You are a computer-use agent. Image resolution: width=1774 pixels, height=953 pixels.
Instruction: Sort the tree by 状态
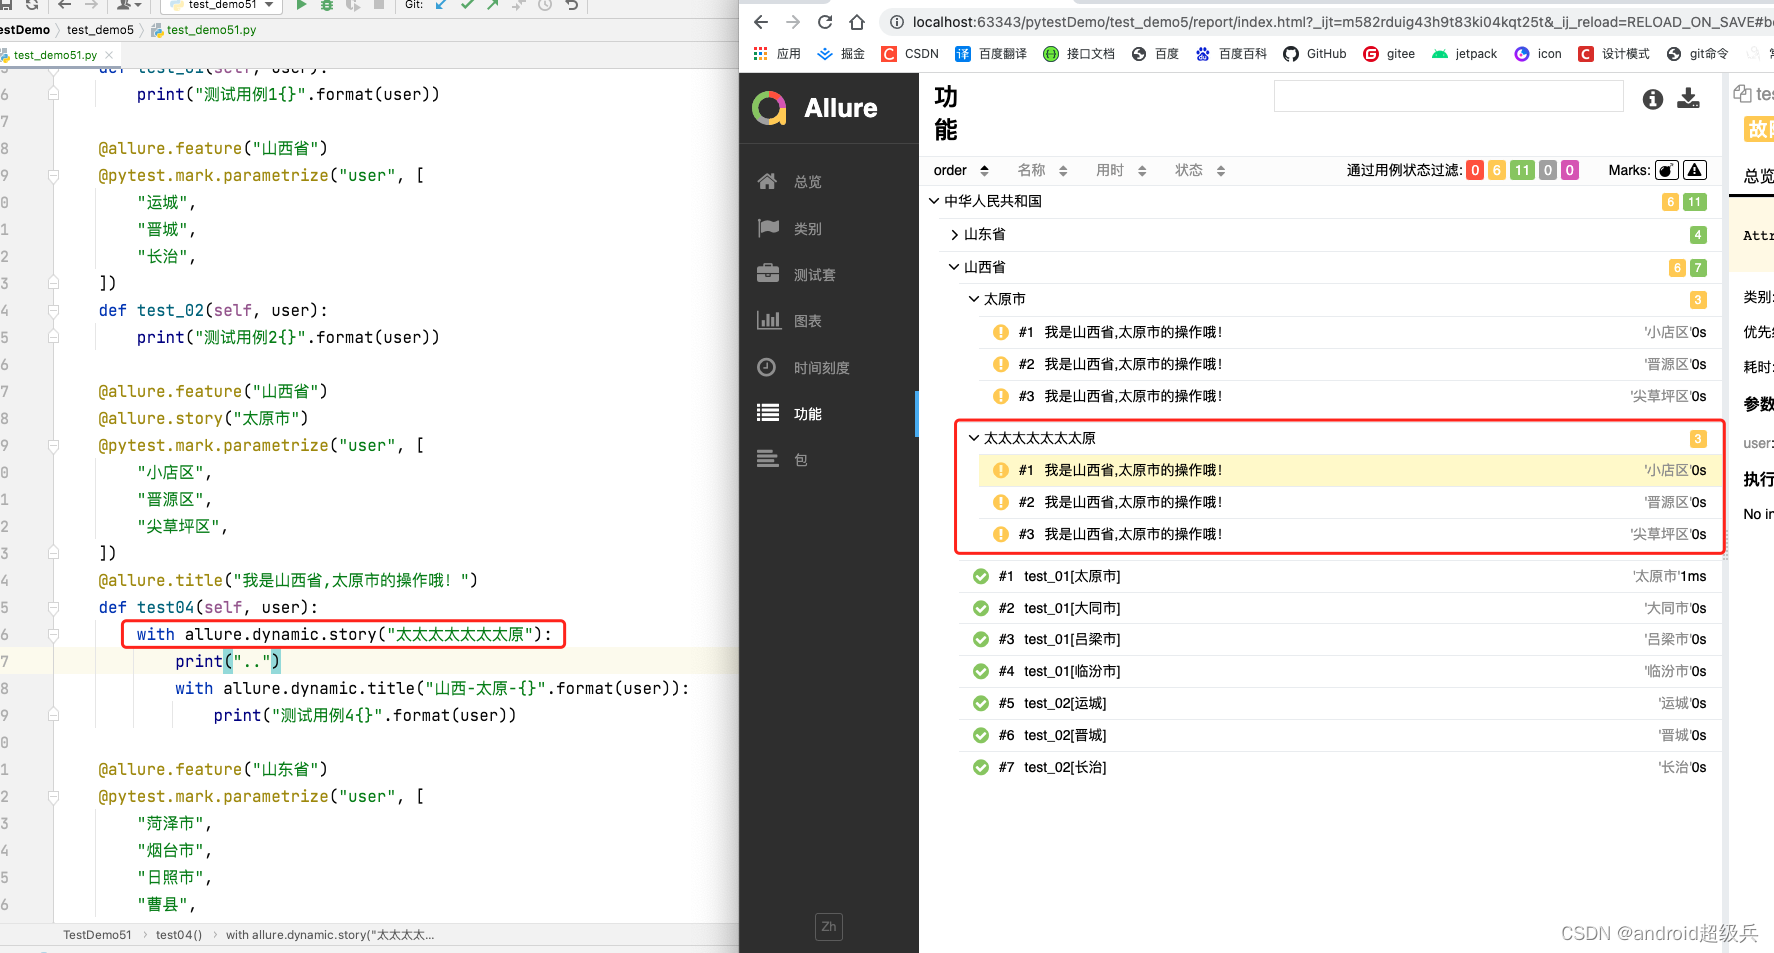[1200, 170]
